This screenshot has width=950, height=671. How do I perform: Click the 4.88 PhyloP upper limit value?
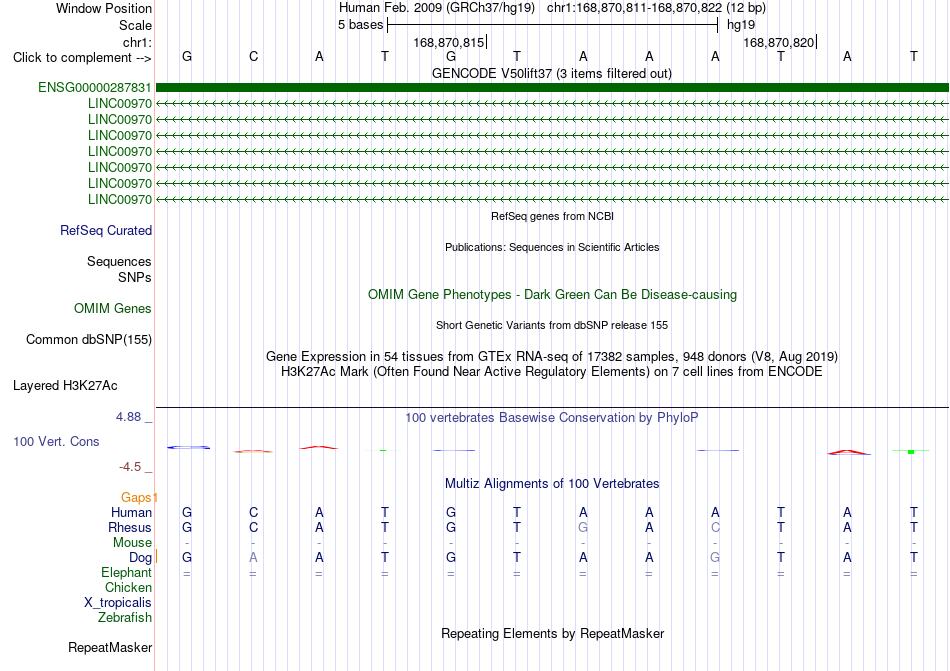[x=128, y=417]
